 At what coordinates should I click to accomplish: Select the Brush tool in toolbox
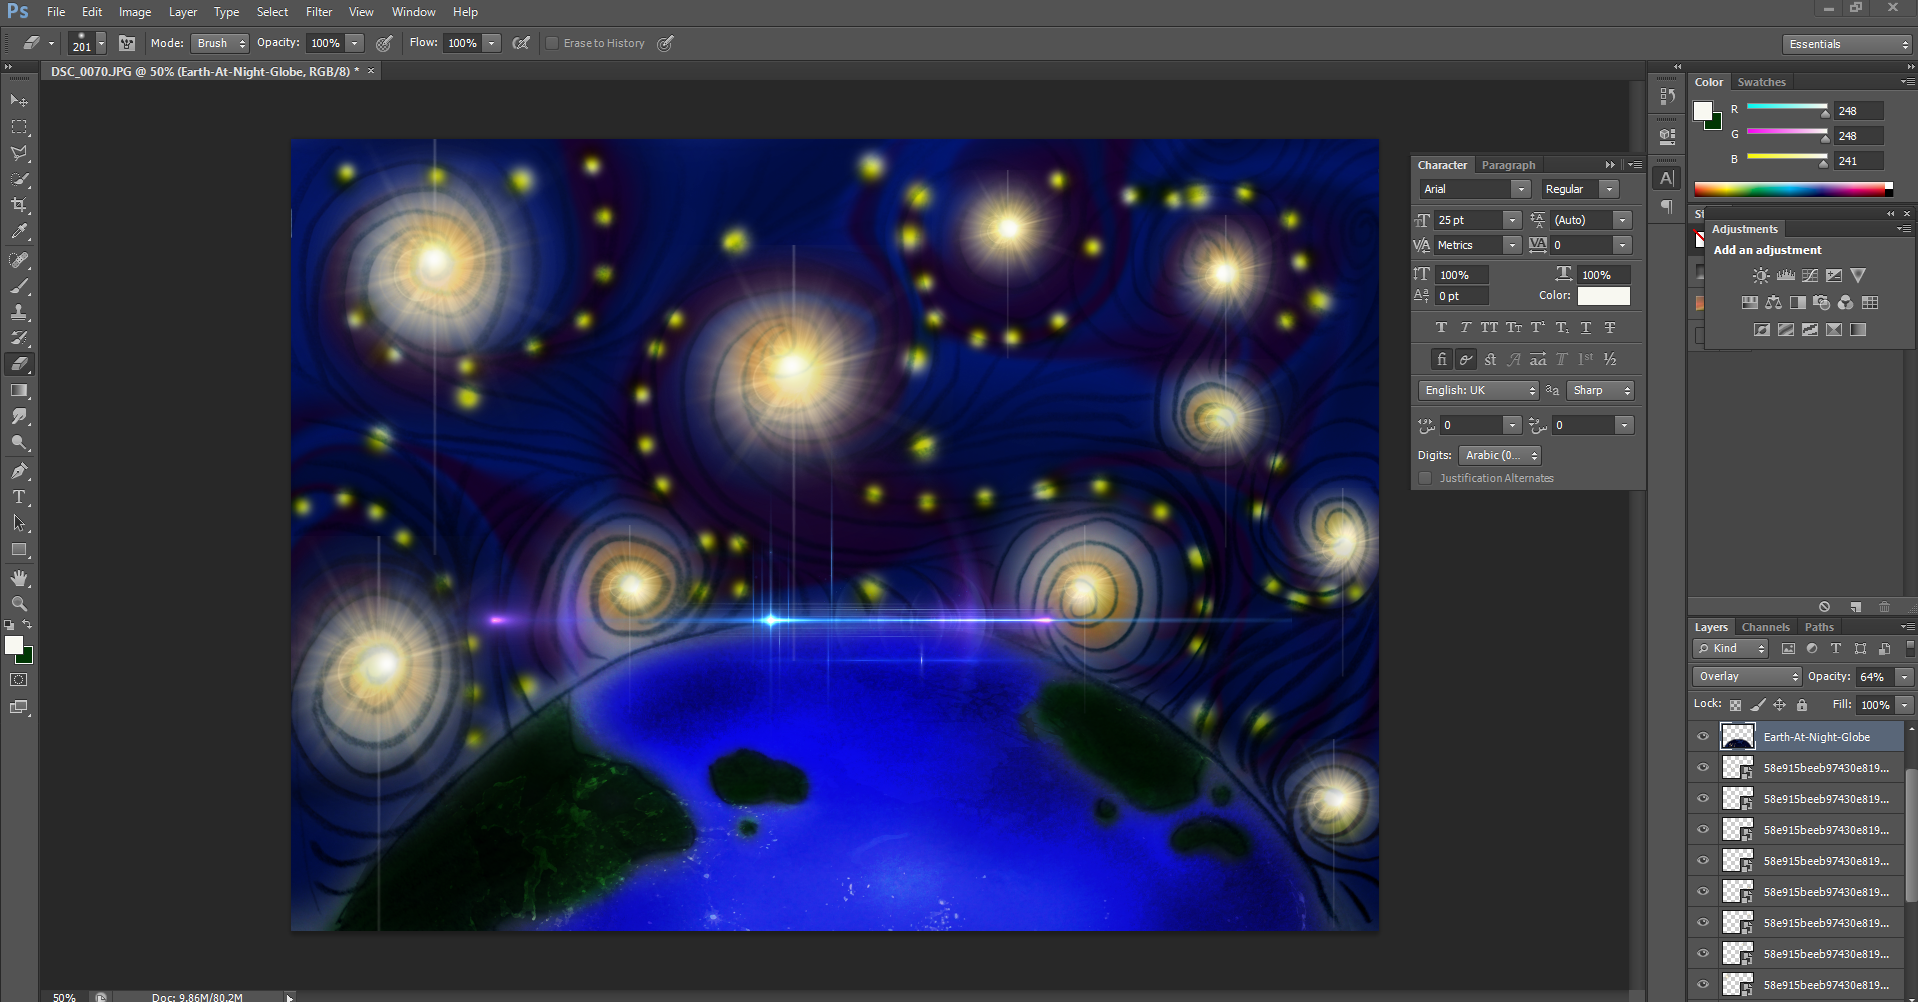point(19,286)
